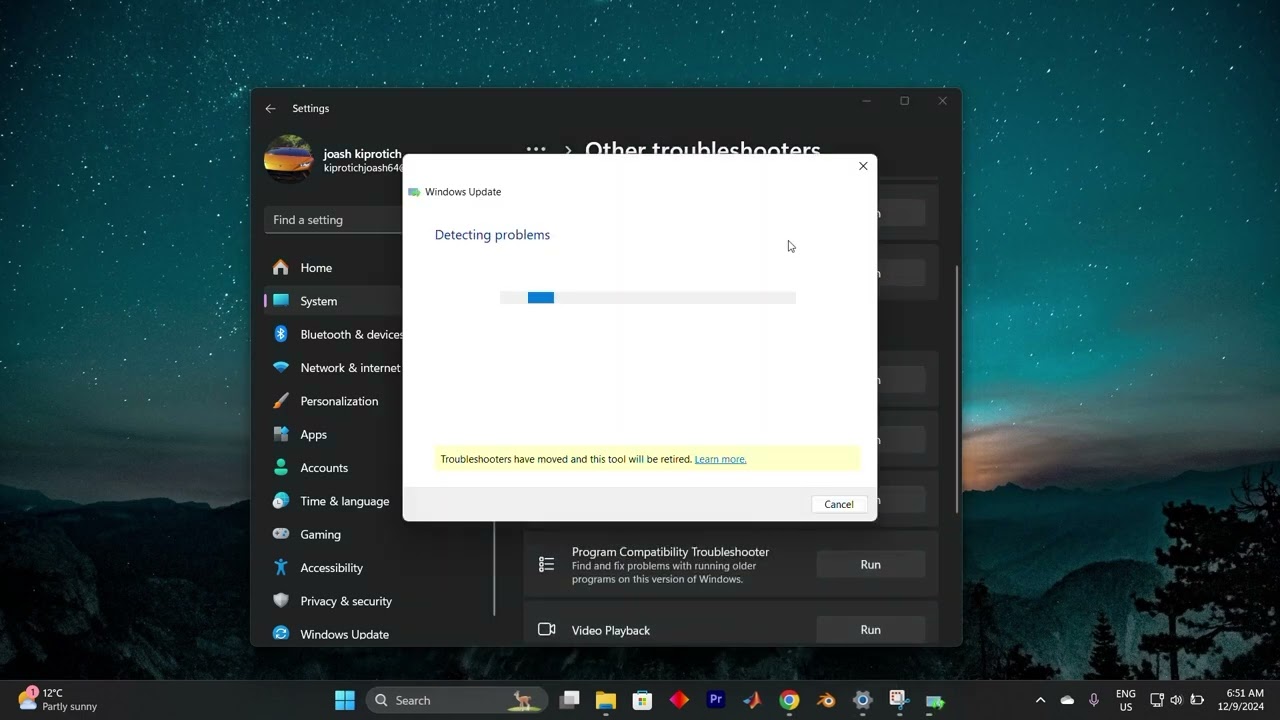The image size is (1280, 720).
Task: Switch ENG US input language
Action: click(x=1126, y=700)
